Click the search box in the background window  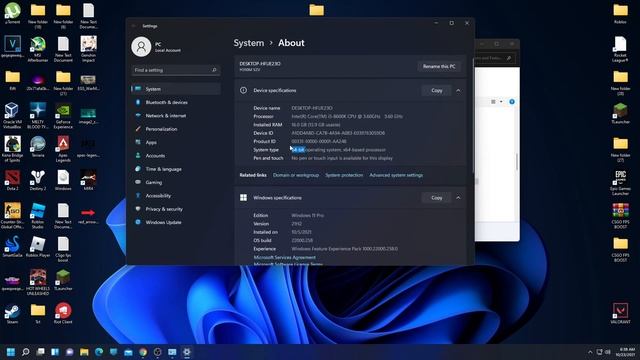[x=494, y=58]
